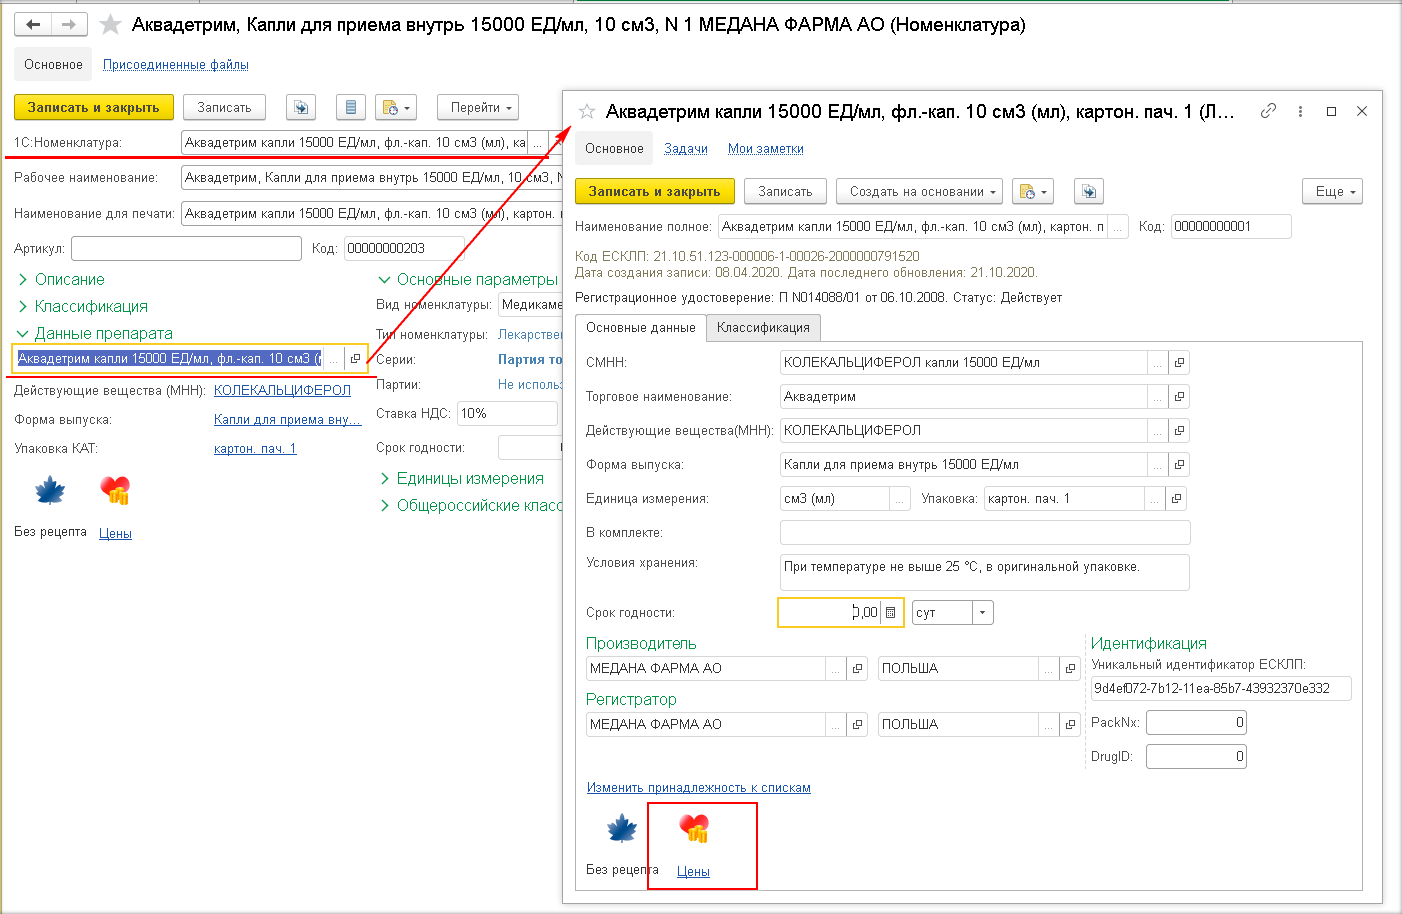1402x914 pixels.
Task: Select Основные данные tab in popup
Action: point(641,328)
